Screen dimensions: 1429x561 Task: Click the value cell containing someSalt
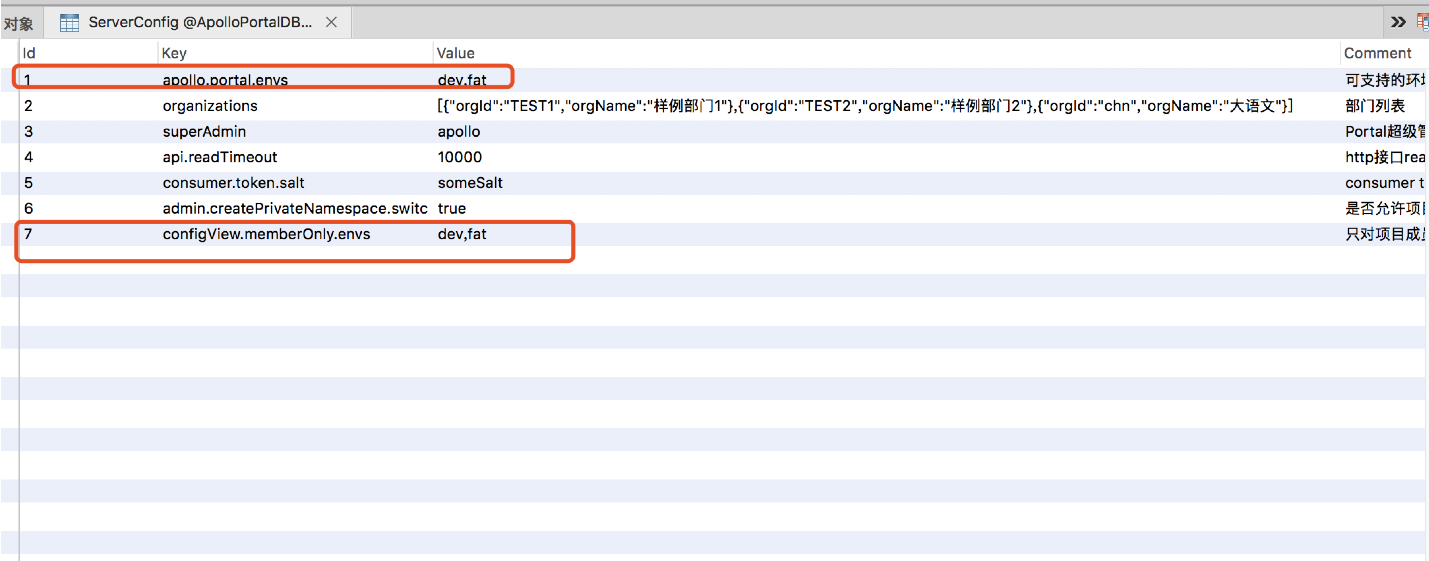[x=886, y=183]
